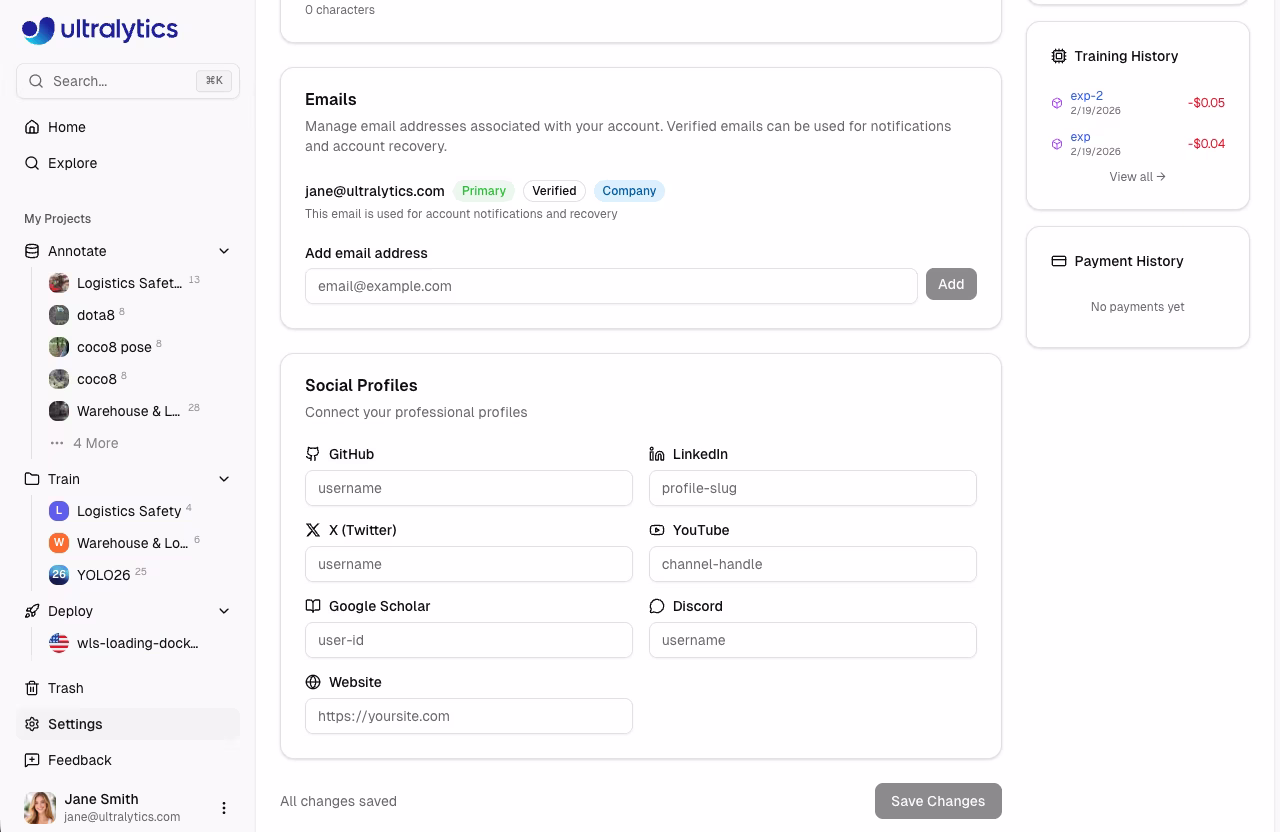Image resolution: width=1280 pixels, height=832 pixels.
Task: Open the exp-2 training run link
Action: tap(1086, 96)
